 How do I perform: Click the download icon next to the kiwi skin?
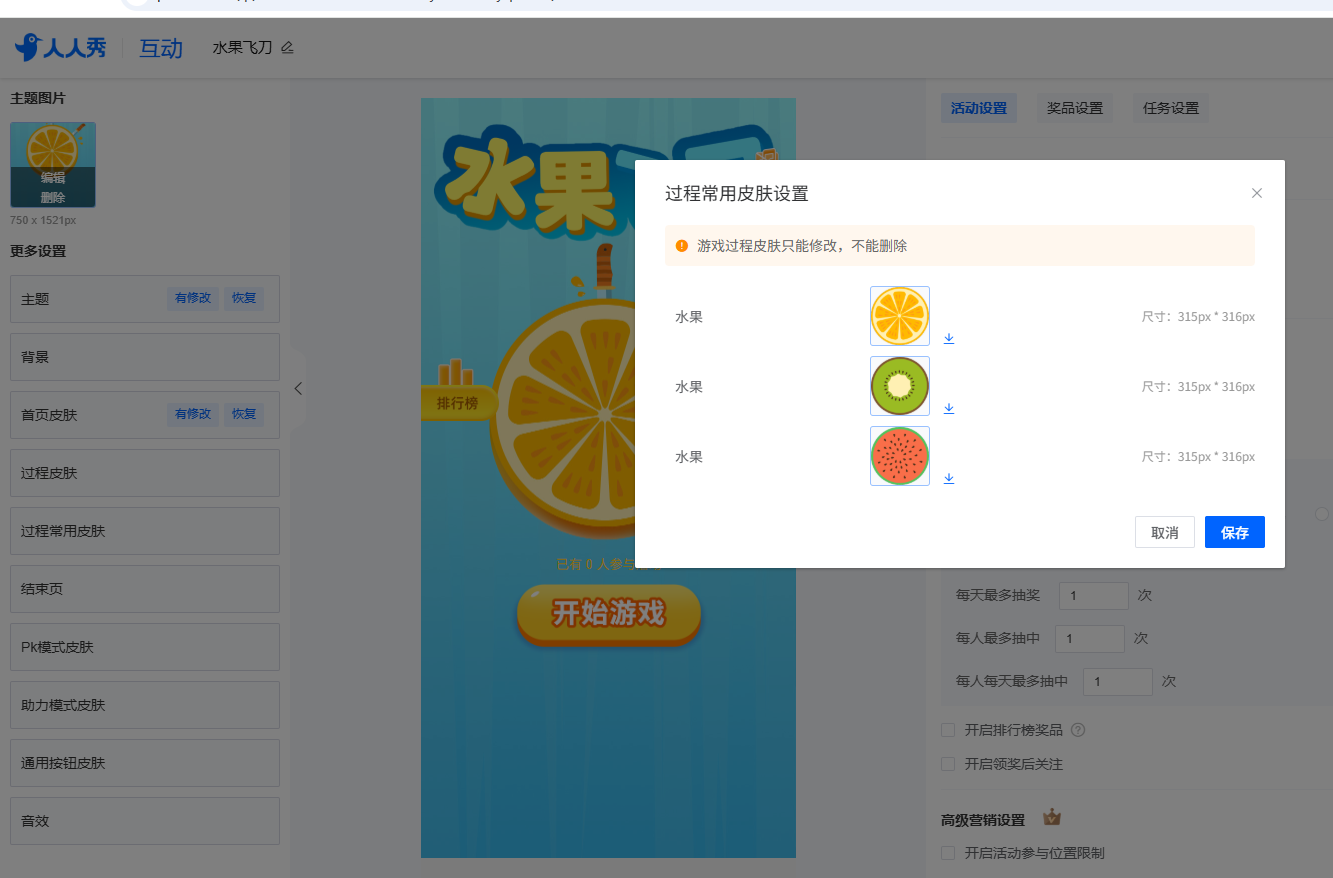point(948,408)
